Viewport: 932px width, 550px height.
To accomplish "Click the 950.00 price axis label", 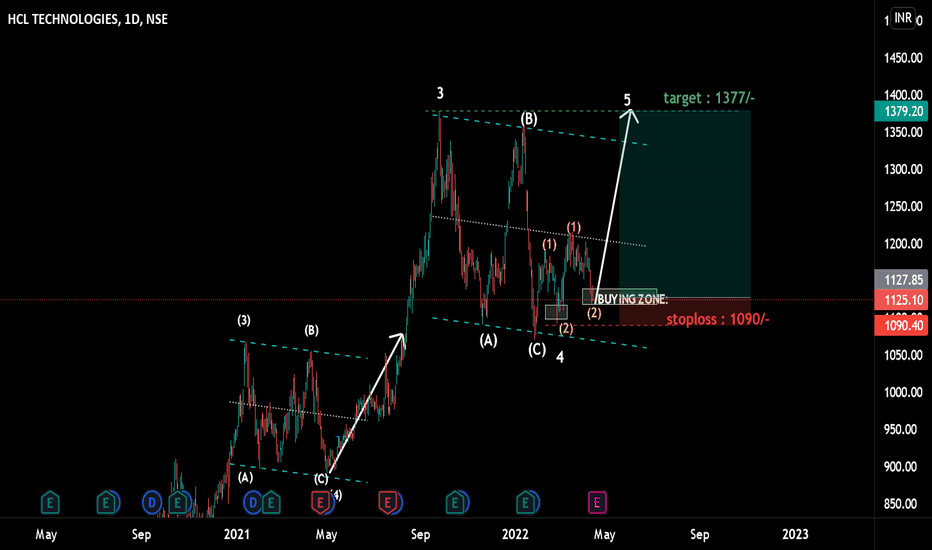I will coord(903,429).
